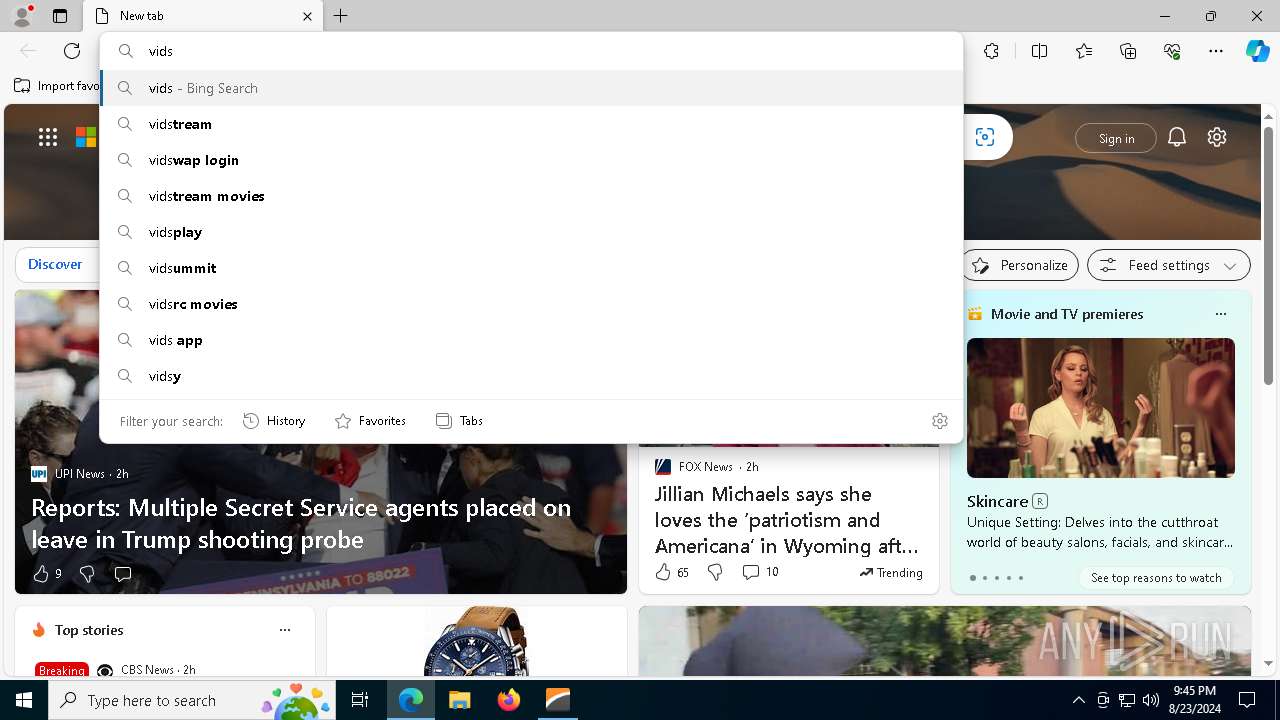Click the Trending label
The width and height of the screenshot is (1280, 720).
coord(891,573)
